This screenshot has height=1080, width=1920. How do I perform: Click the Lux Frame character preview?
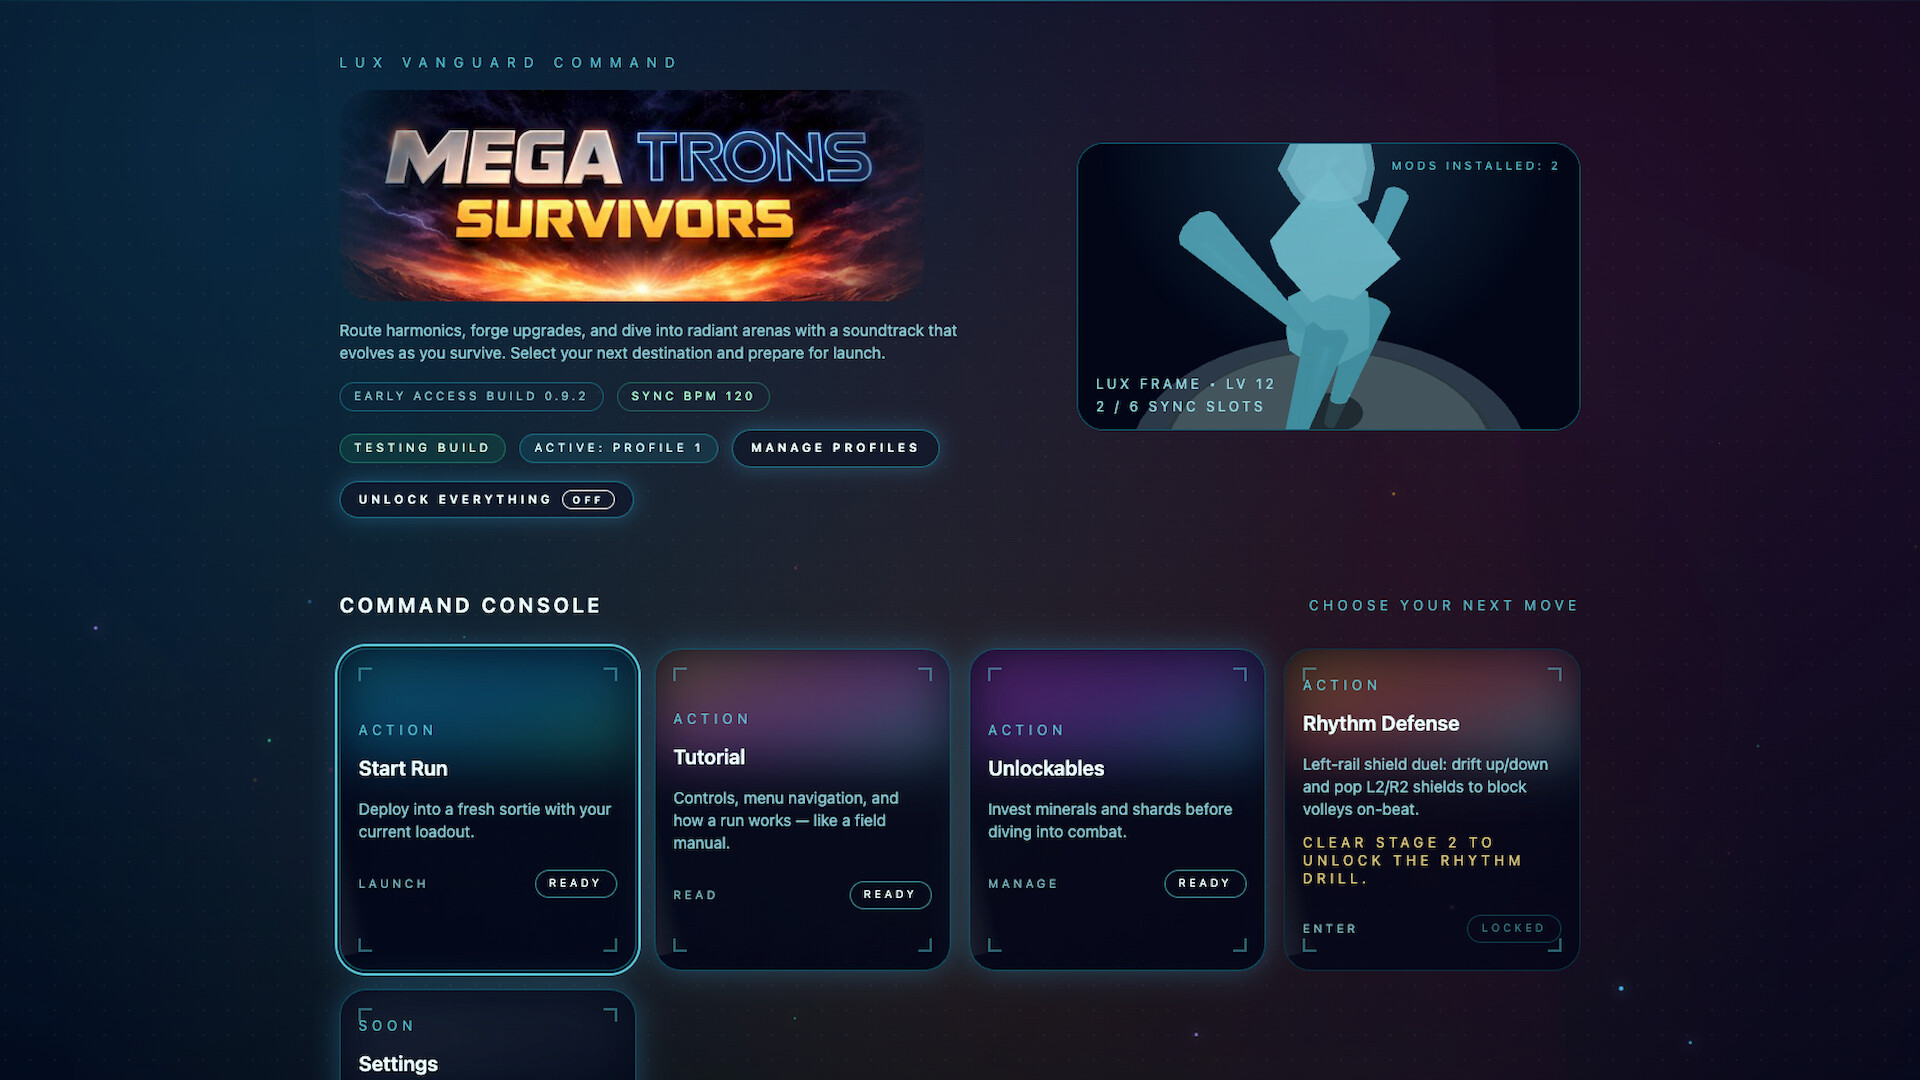pyautogui.click(x=1328, y=287)
